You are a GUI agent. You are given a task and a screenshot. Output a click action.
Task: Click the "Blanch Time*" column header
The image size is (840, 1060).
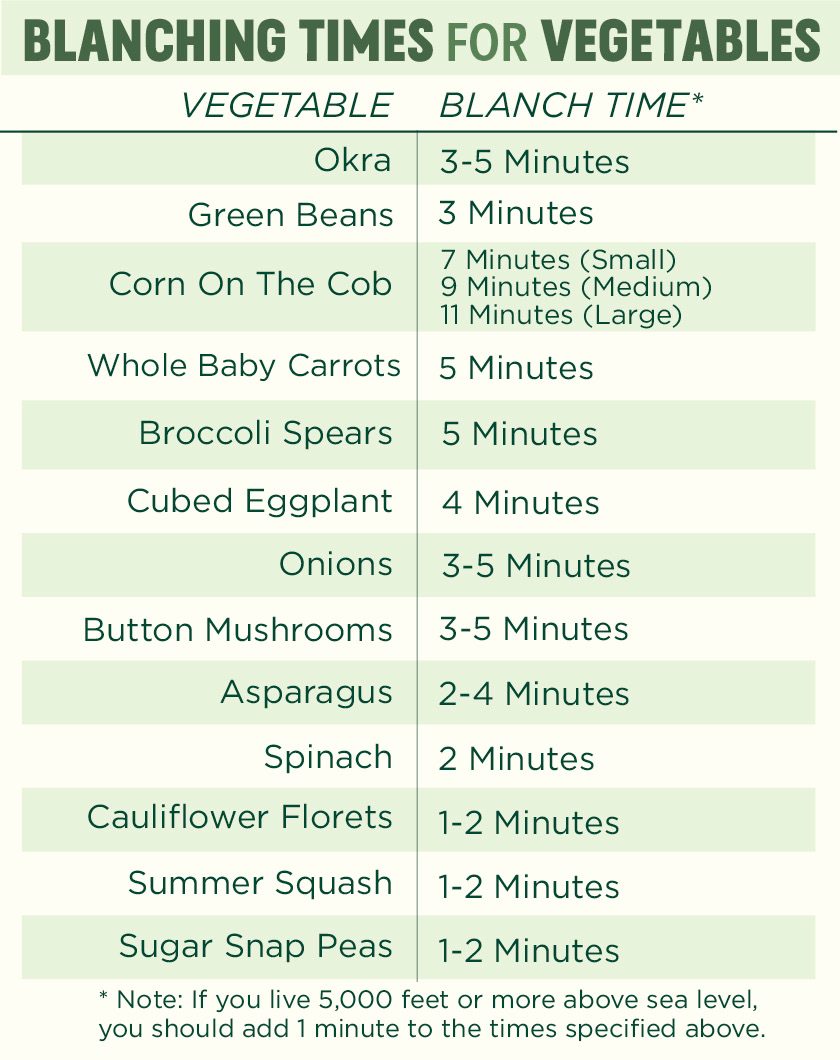(571, 105)
